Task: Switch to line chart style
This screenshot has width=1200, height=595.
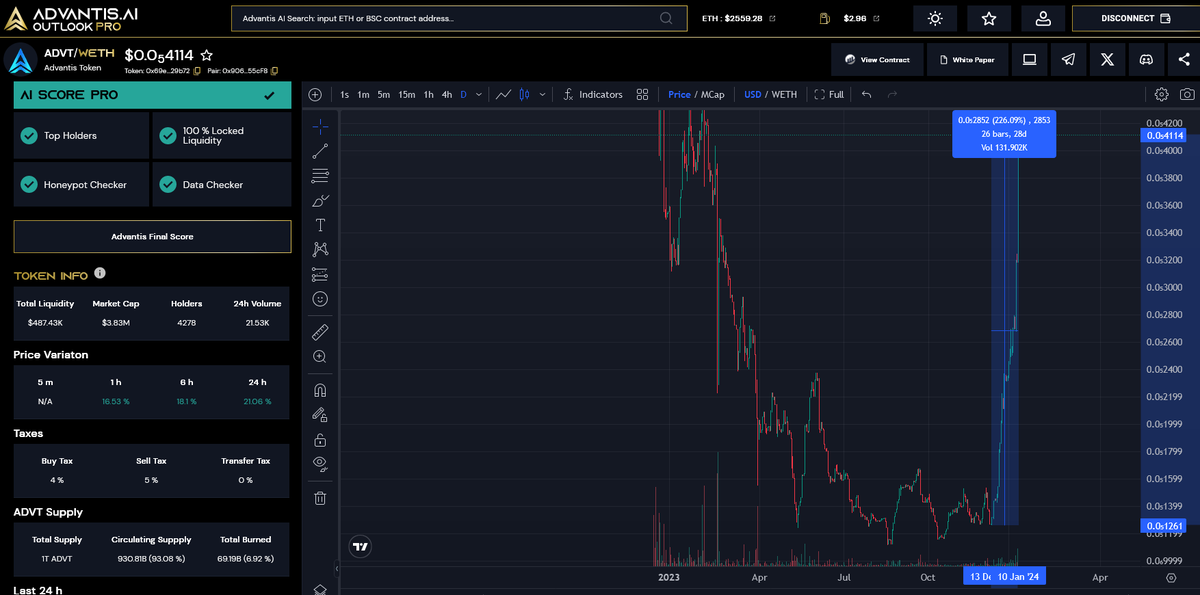Action: click(503, 95)
